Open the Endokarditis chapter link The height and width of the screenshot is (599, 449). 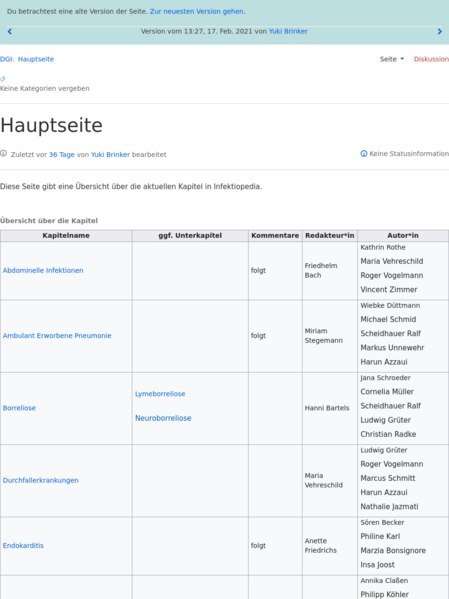point(23,546)
